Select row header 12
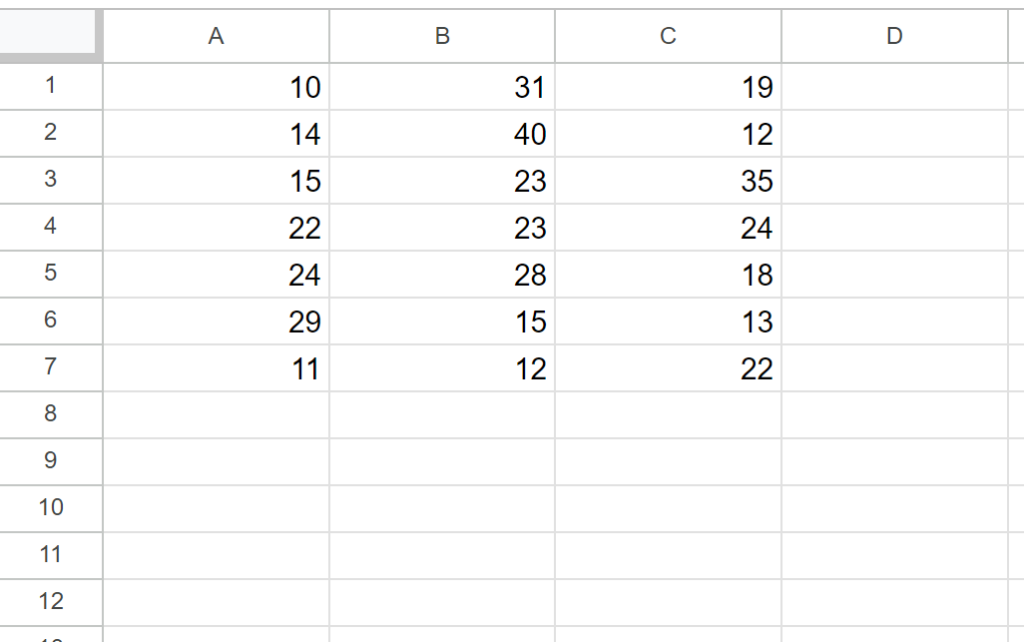Image resolution: width=1024 pixels, height=642 pixels. click(x=51, y=602)
